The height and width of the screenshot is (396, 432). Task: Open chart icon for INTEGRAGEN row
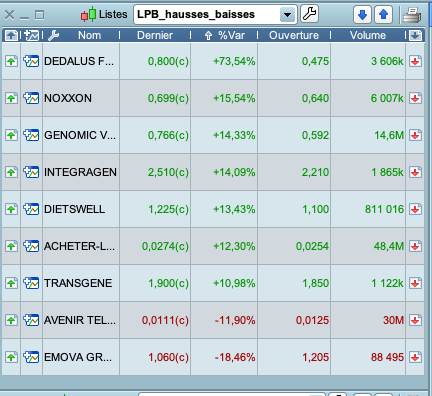tap(31, 172)
